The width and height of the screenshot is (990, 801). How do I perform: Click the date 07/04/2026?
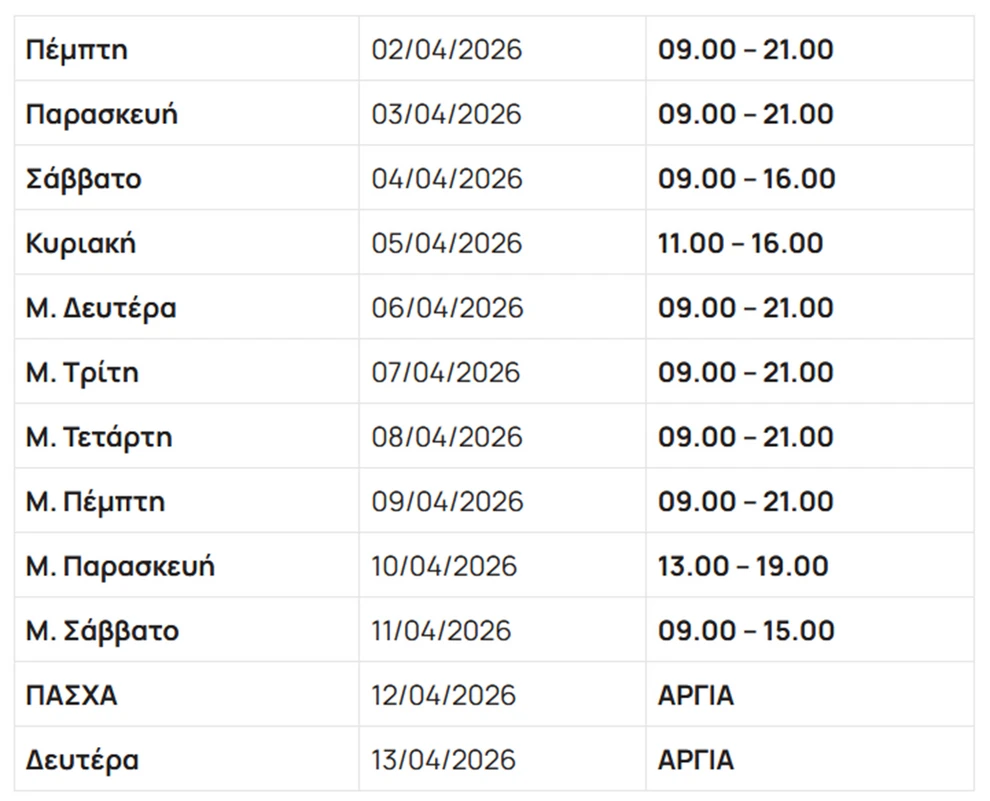pos(446,373)
